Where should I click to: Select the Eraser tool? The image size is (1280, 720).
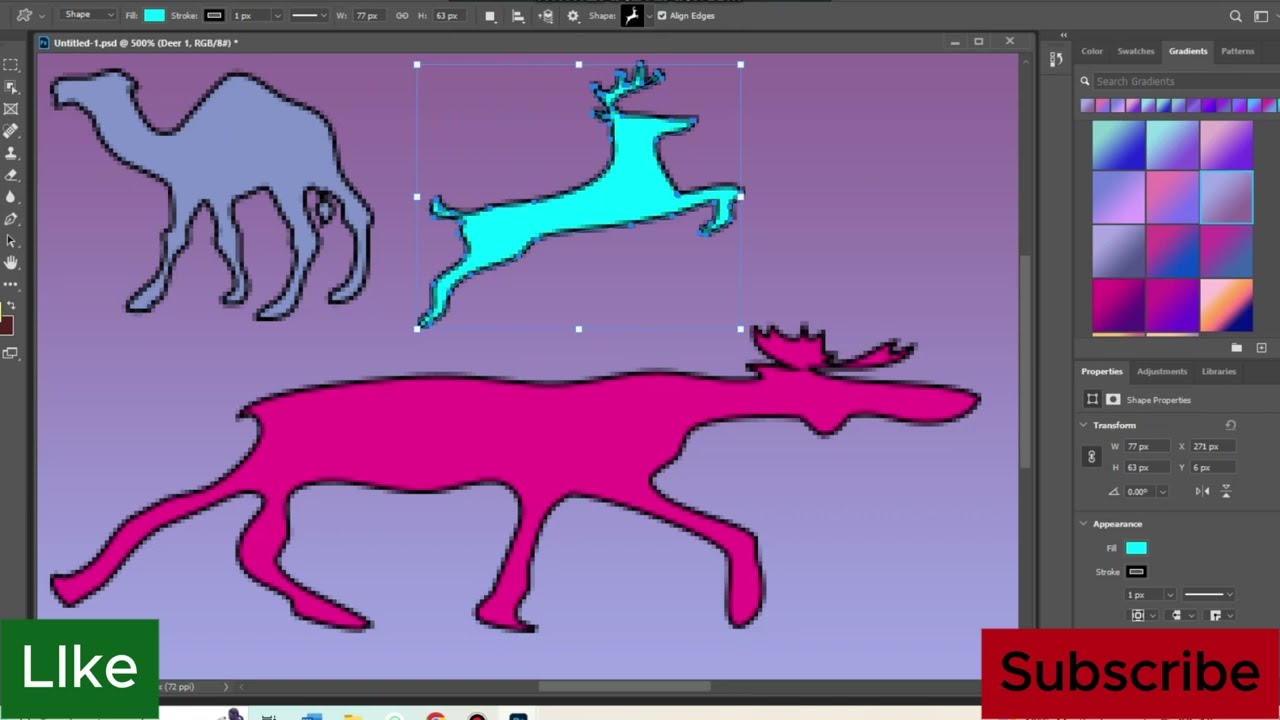[x=11, y=175]
